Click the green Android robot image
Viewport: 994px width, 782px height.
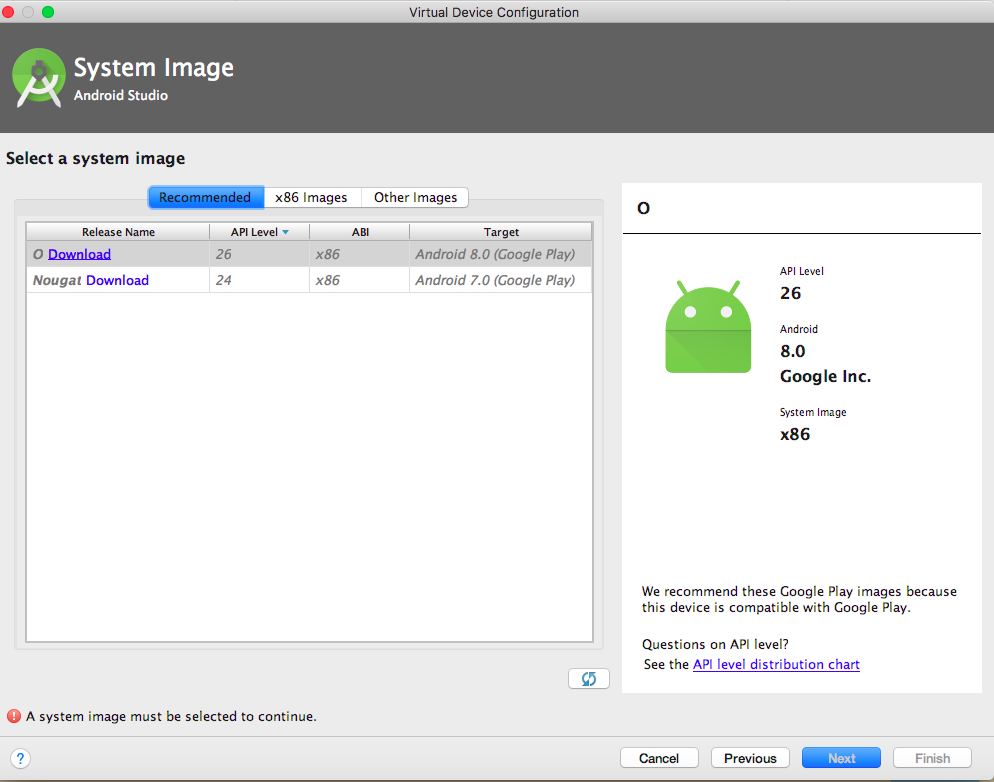click(x=708, y=328)
